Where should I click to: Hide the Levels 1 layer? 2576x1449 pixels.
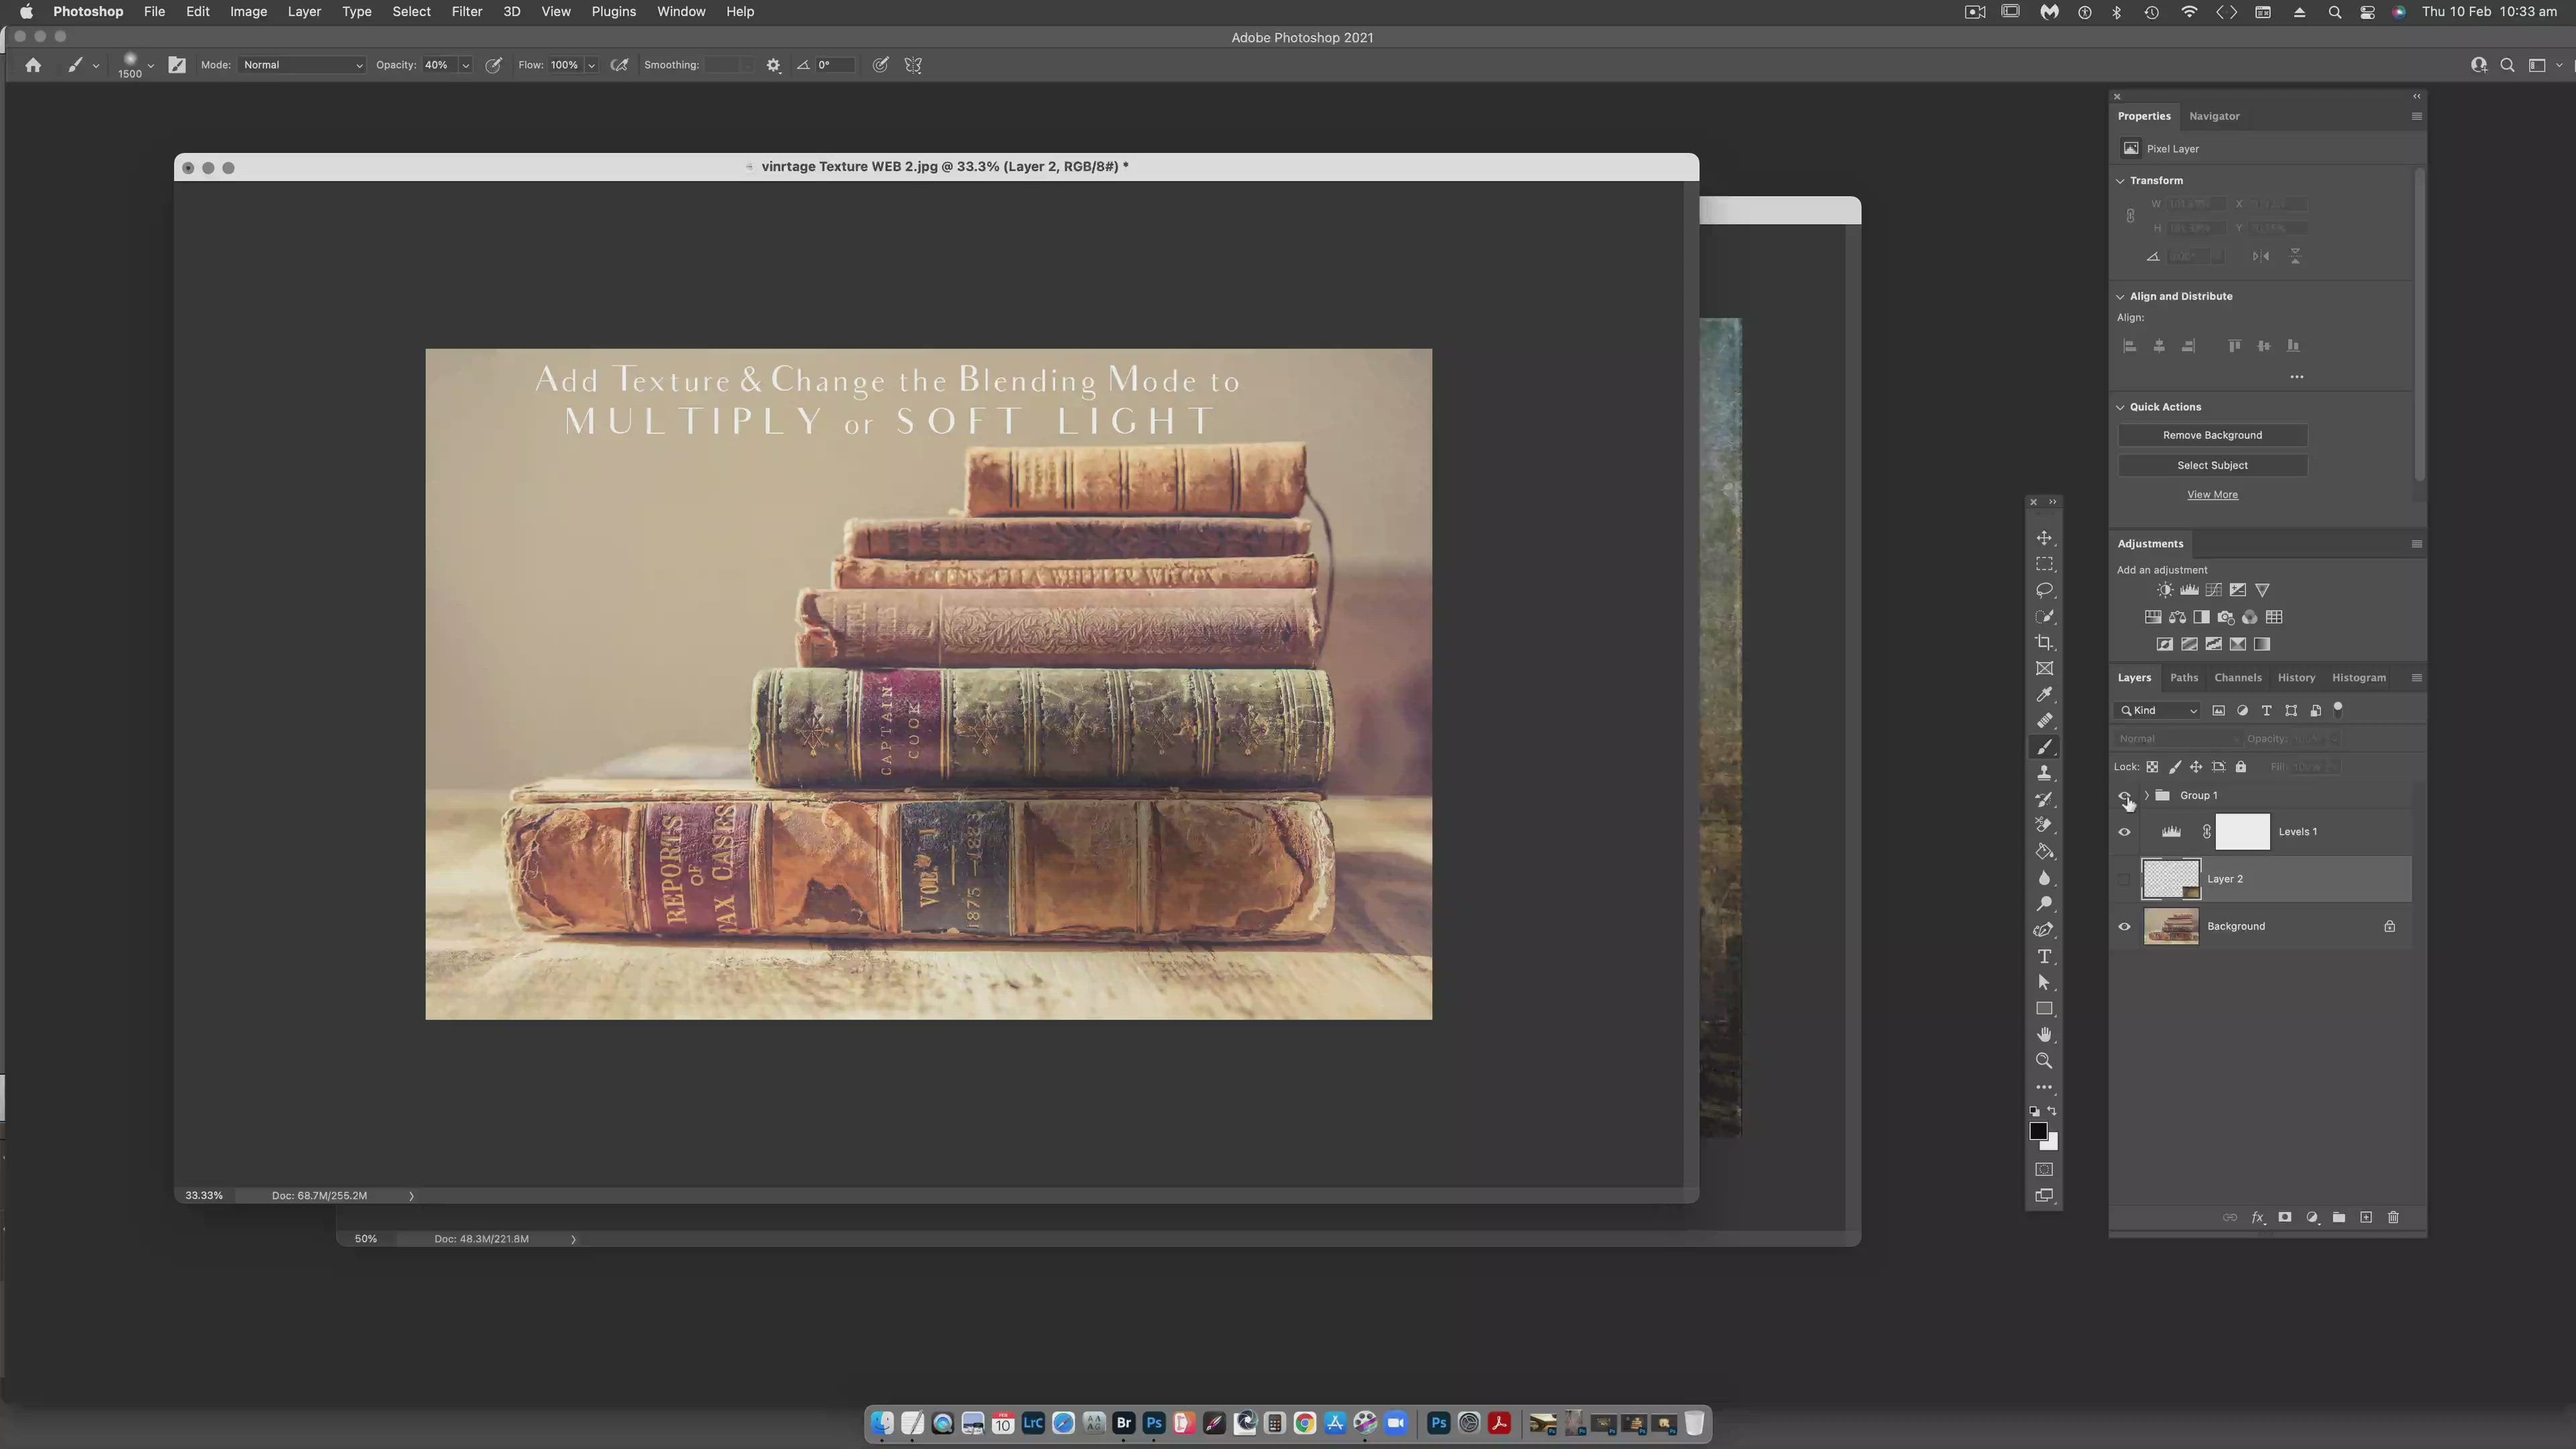point(2124,832)
